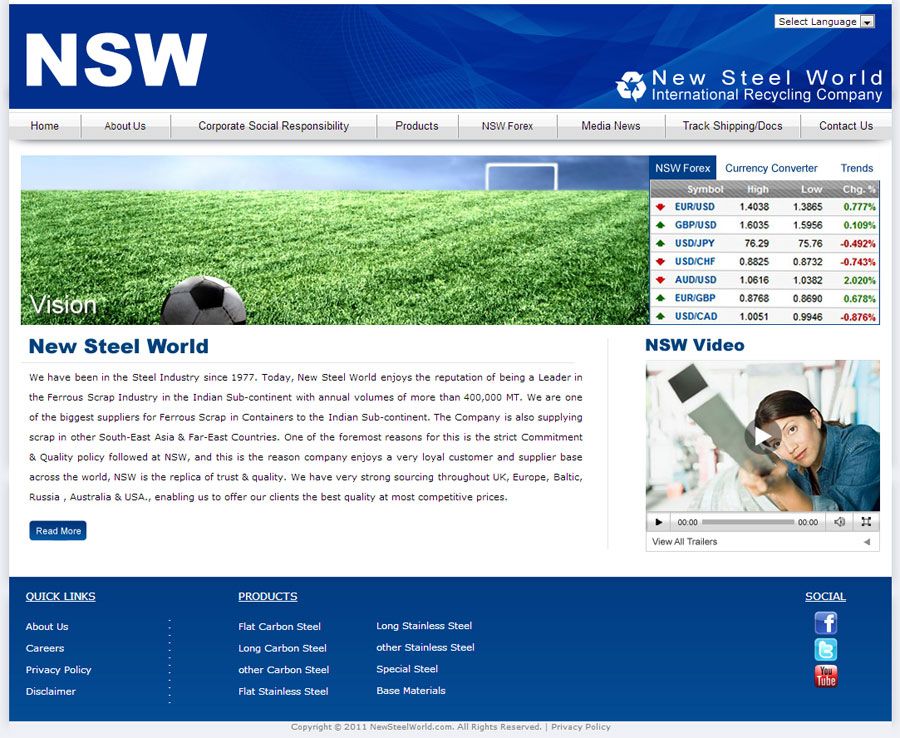Screen dimensions: 900x738
Task: Click the red down arrow for USD/CHF
Action: (660, 262)
